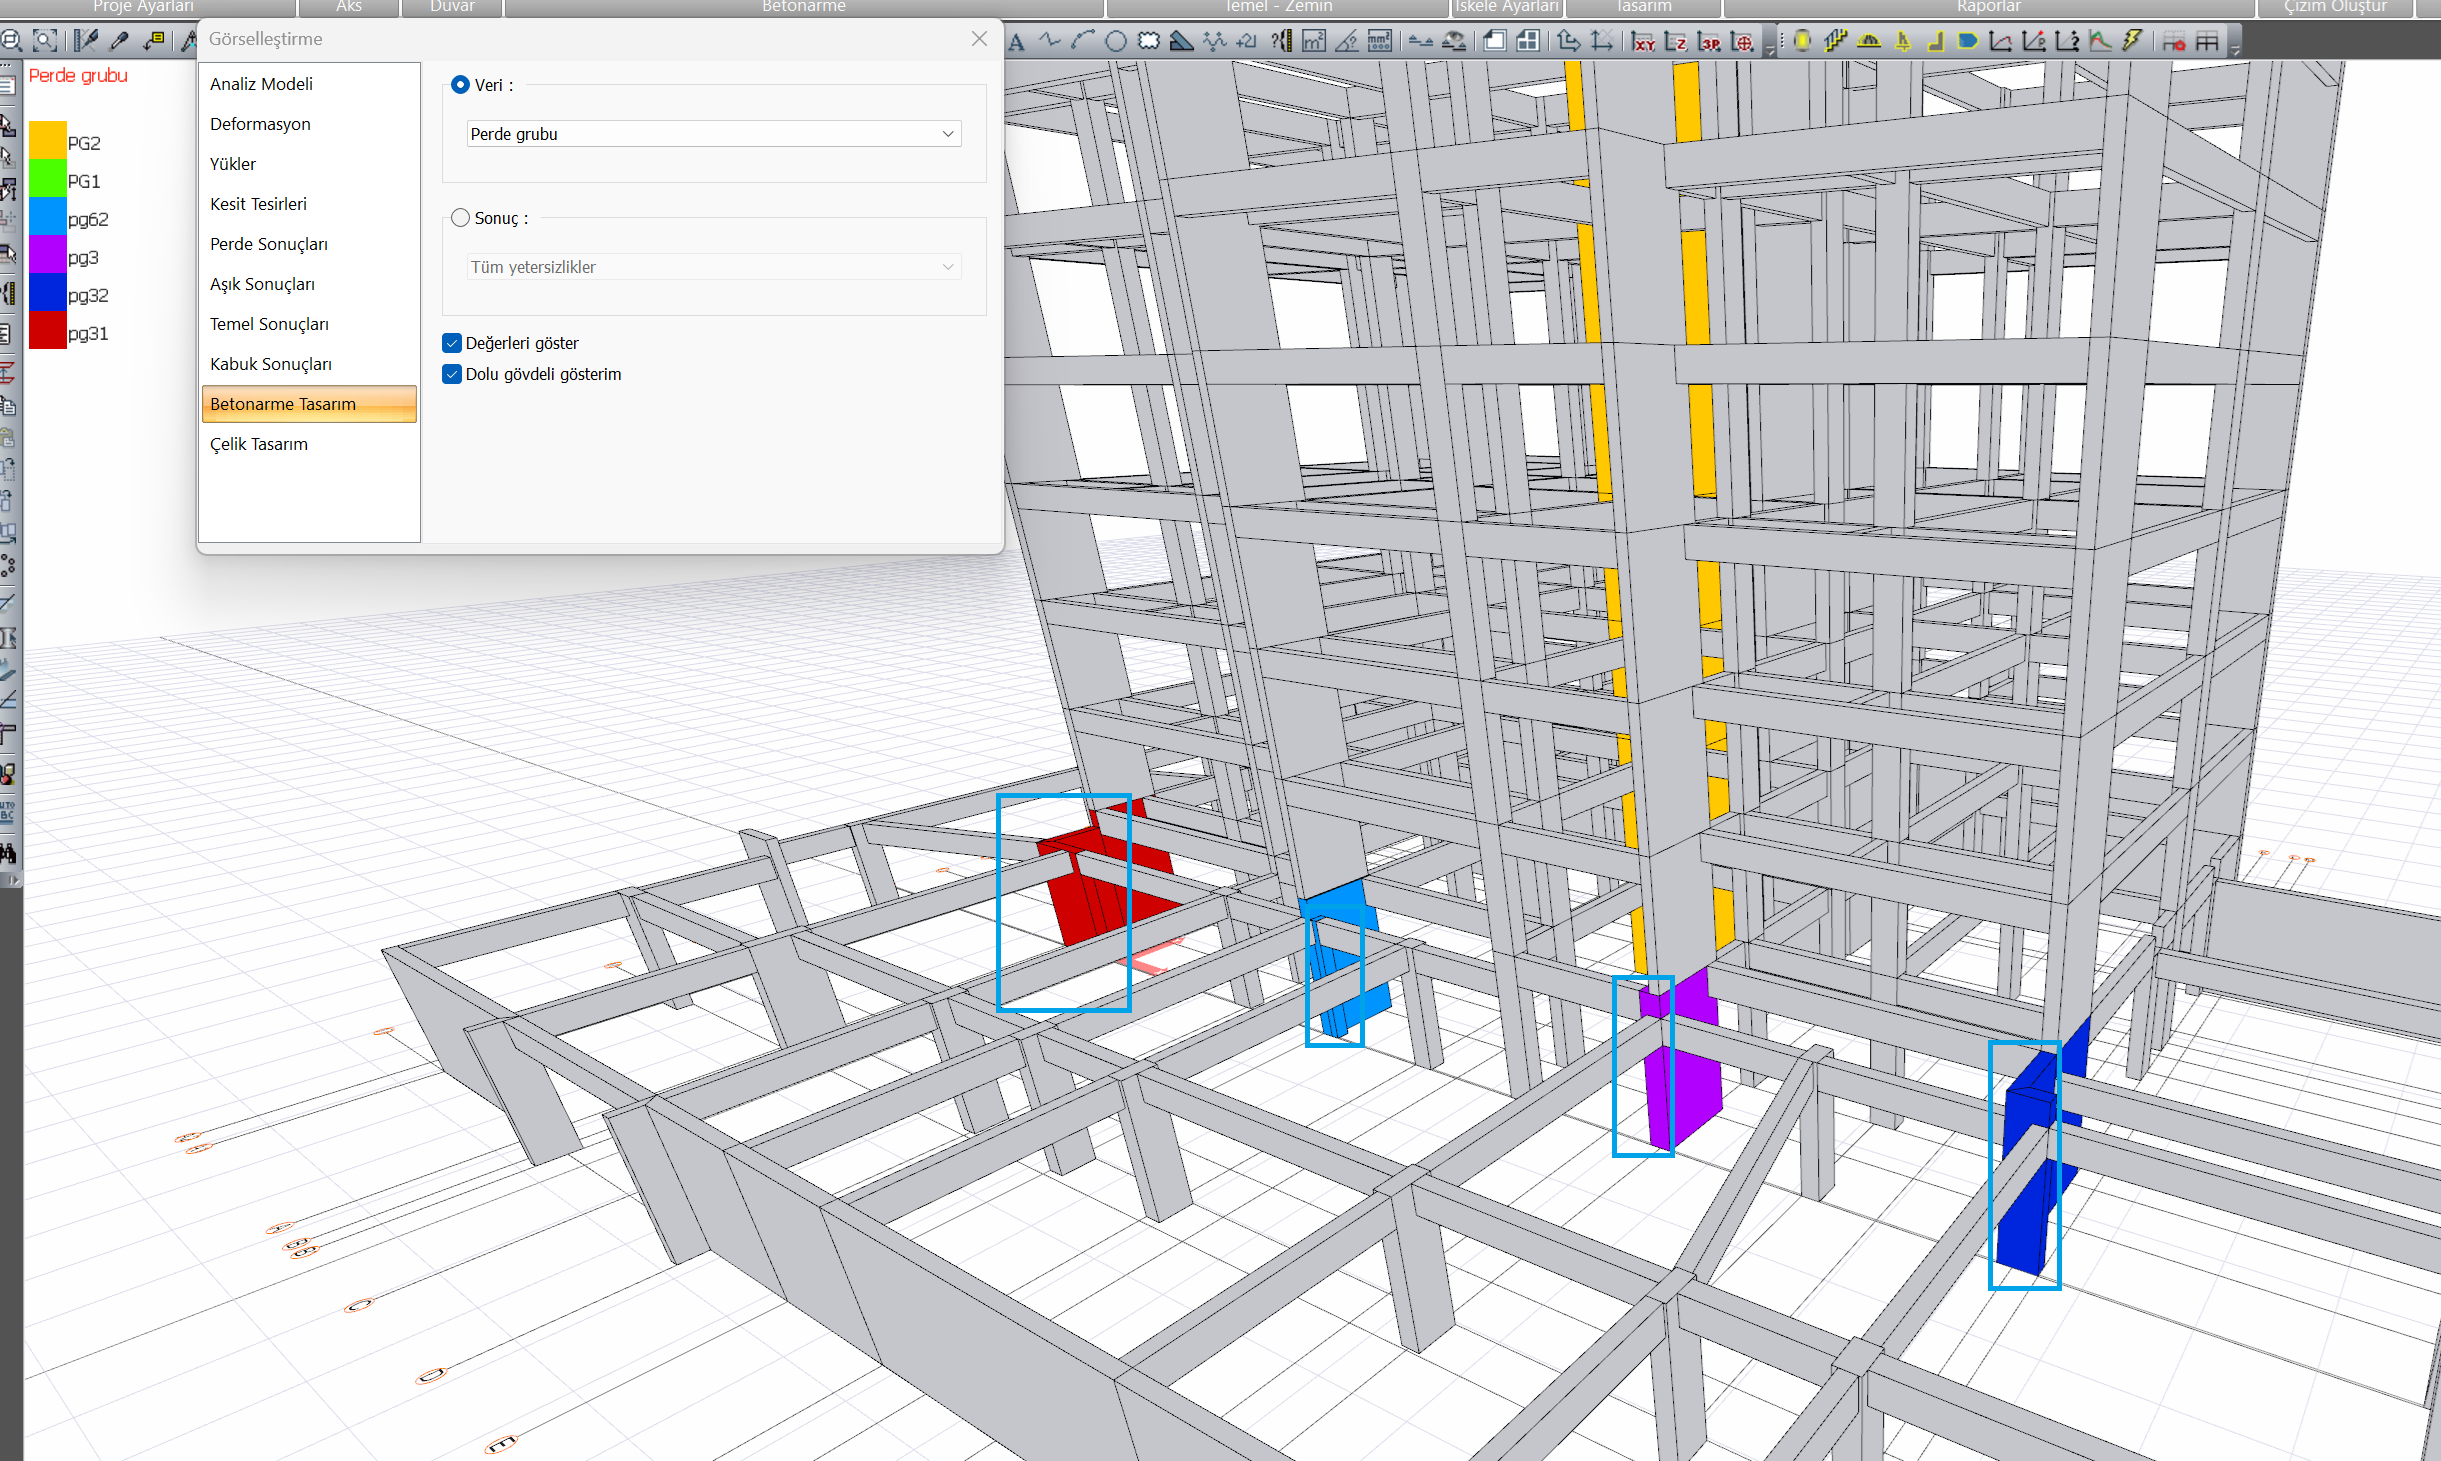Viewport: 2441px width, 1461px height.
Task: Click the 'Raporlar' ribbon group label
Action: [x=1988, y=7]
